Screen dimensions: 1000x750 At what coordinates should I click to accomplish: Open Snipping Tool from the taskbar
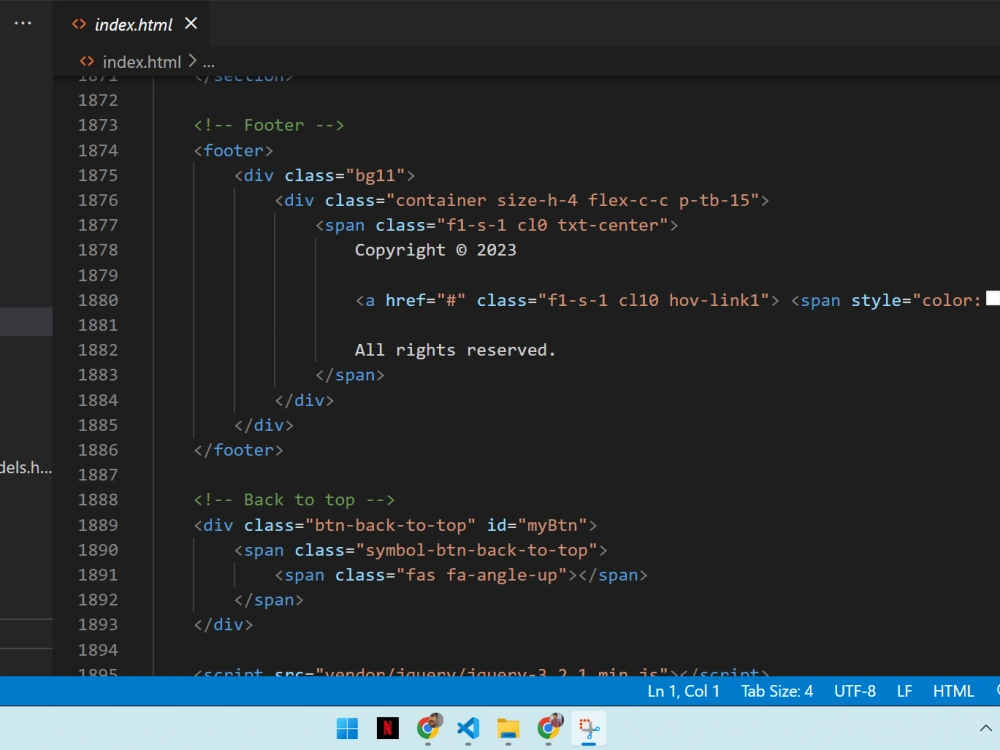pos(589,728)
